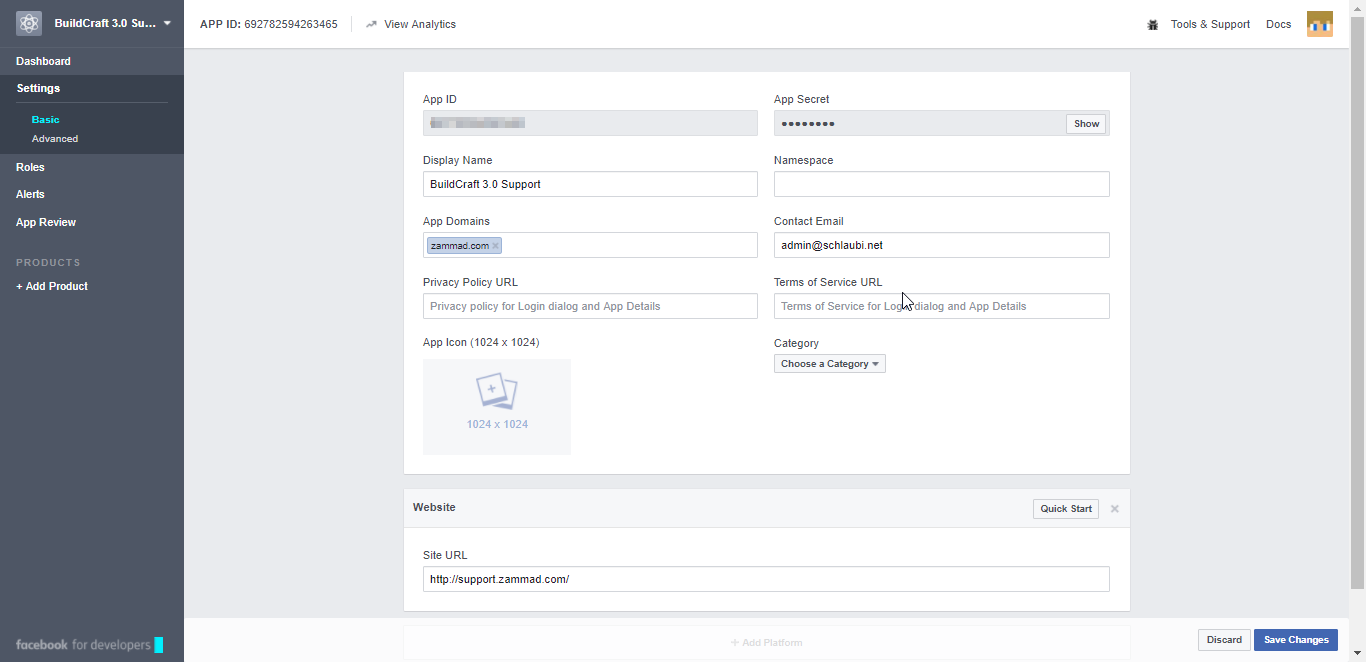This screenshot has width=1366, height=662.
Task: Focus the Terms of Service URL field
Action: coord(942,306)
